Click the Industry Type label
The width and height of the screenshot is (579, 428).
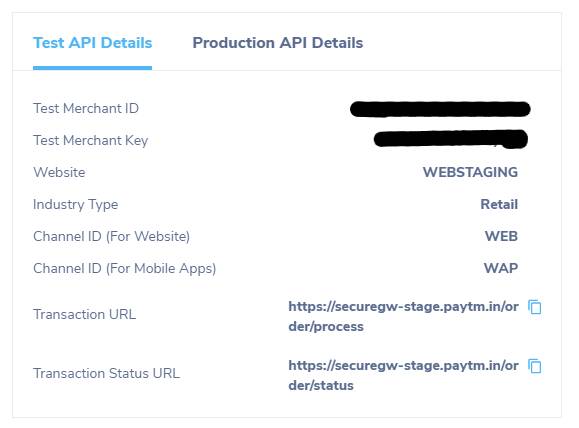tap(76, 205)
